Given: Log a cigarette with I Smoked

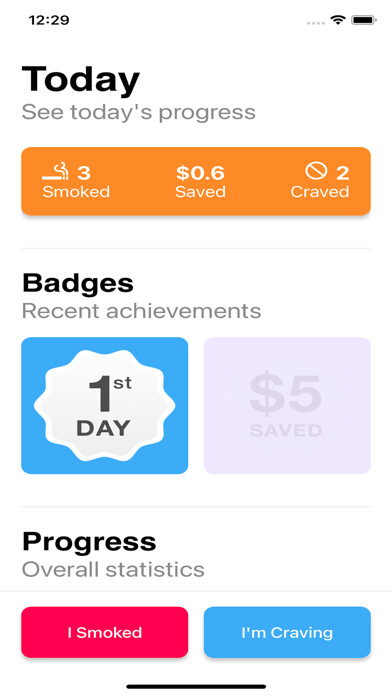Looking at the screenshot, I should pos(104,632).
